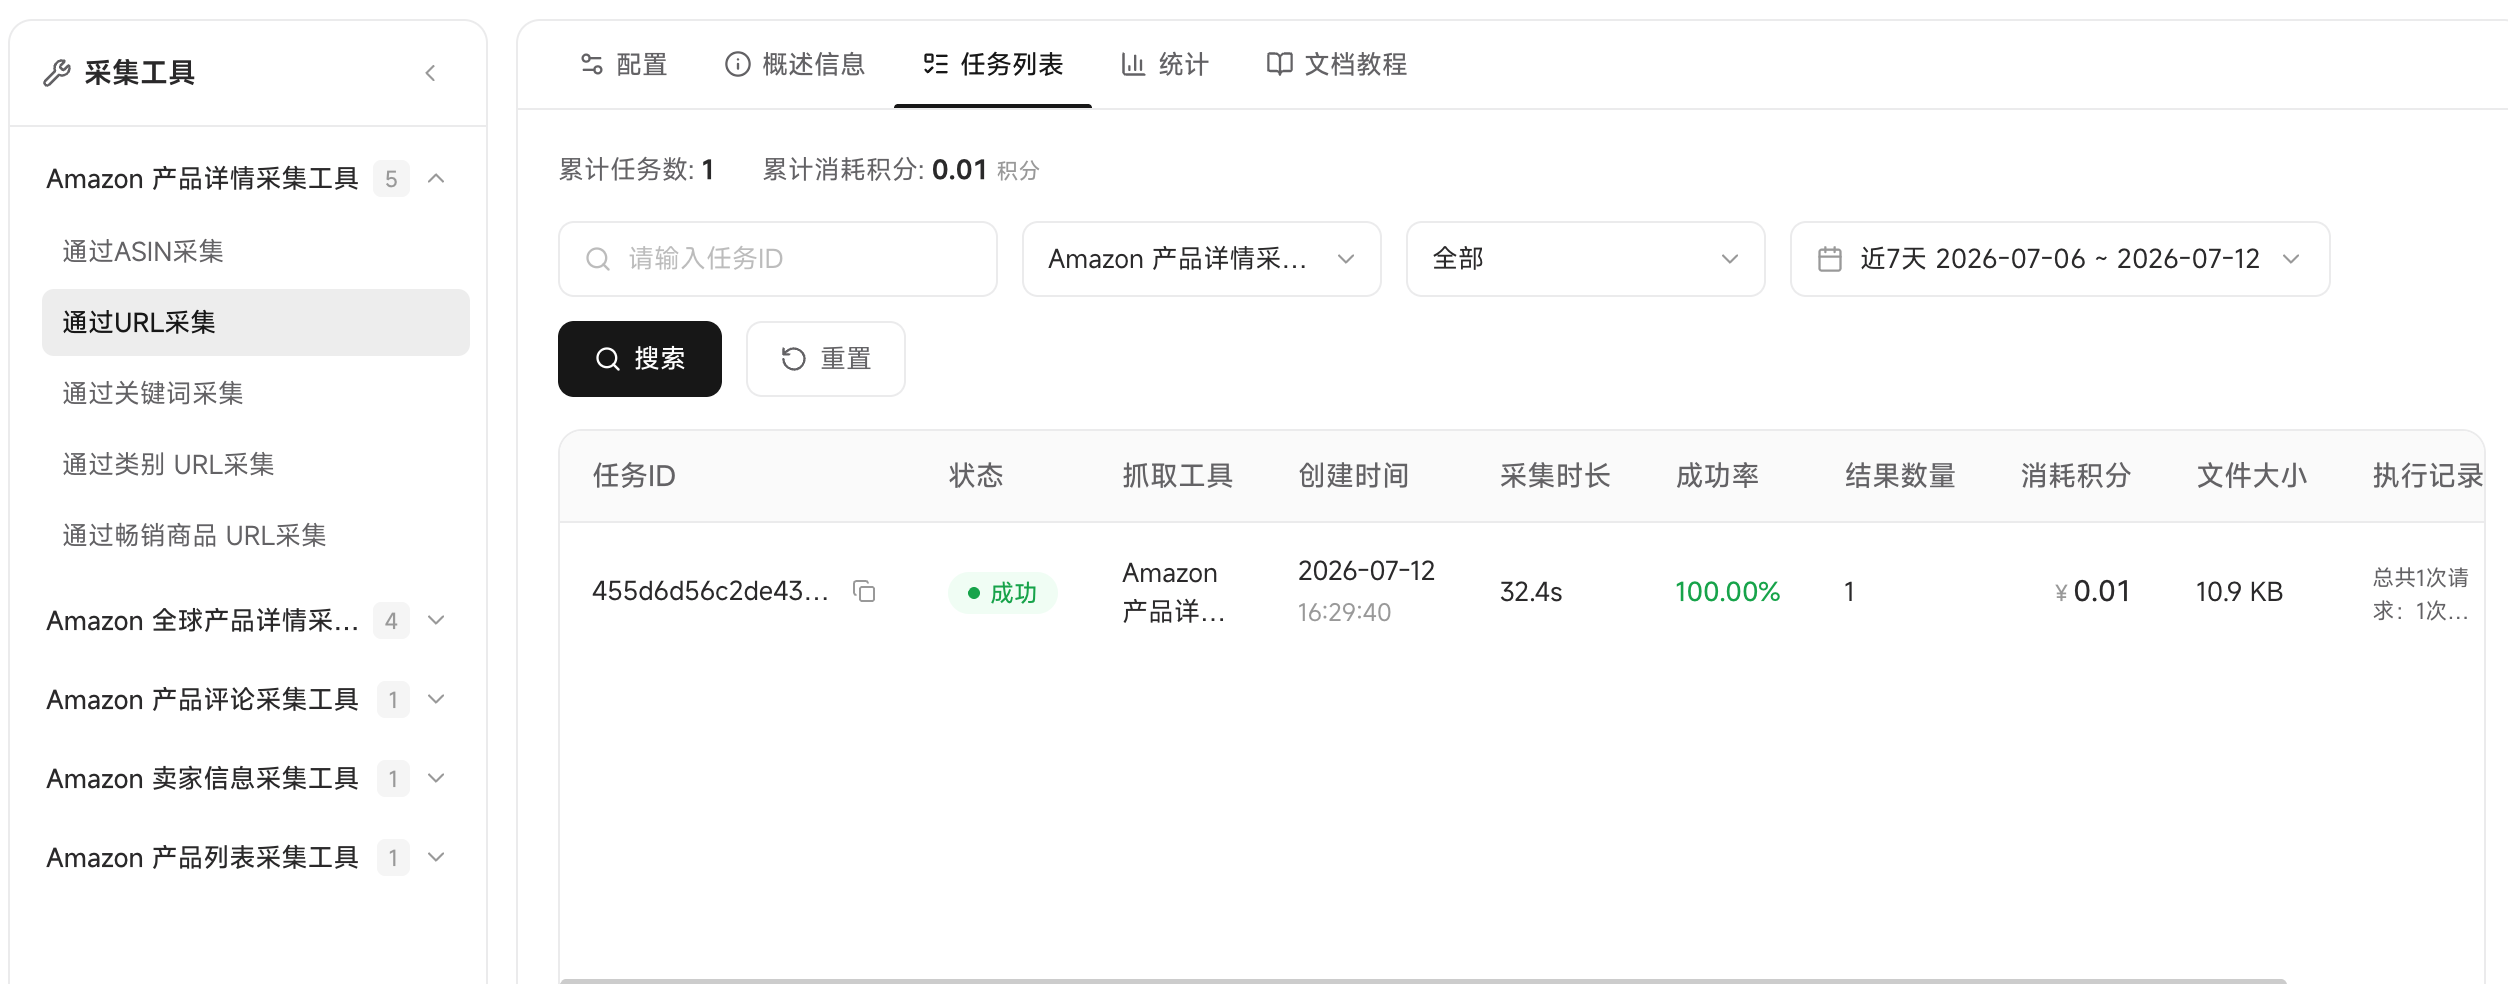Click the 结果数量 column header

pyautogui.click(x=1900, y=476)
